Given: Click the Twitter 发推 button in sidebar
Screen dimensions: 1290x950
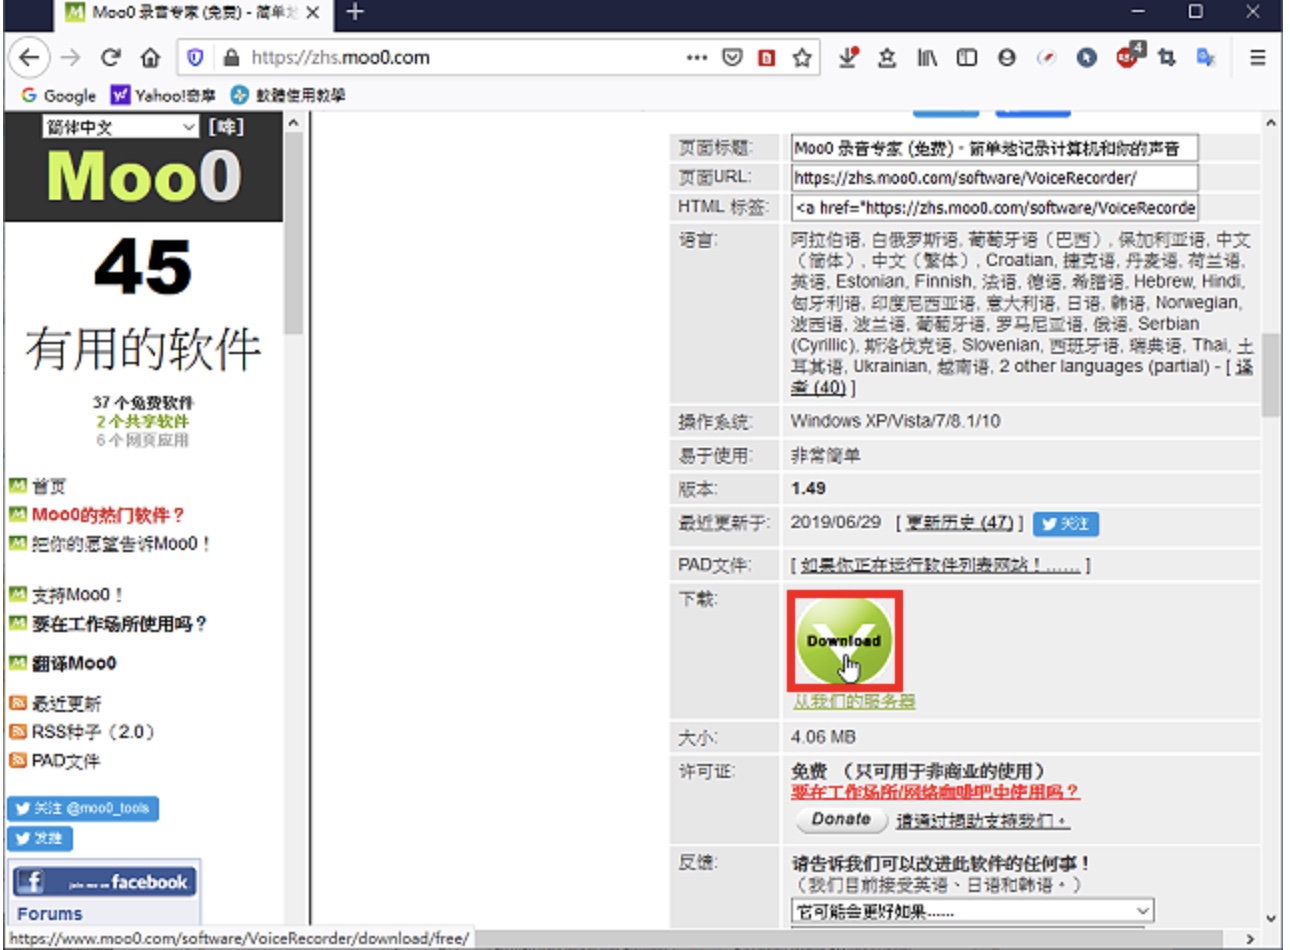Looking at the screenshot, I should pos(40,838).
